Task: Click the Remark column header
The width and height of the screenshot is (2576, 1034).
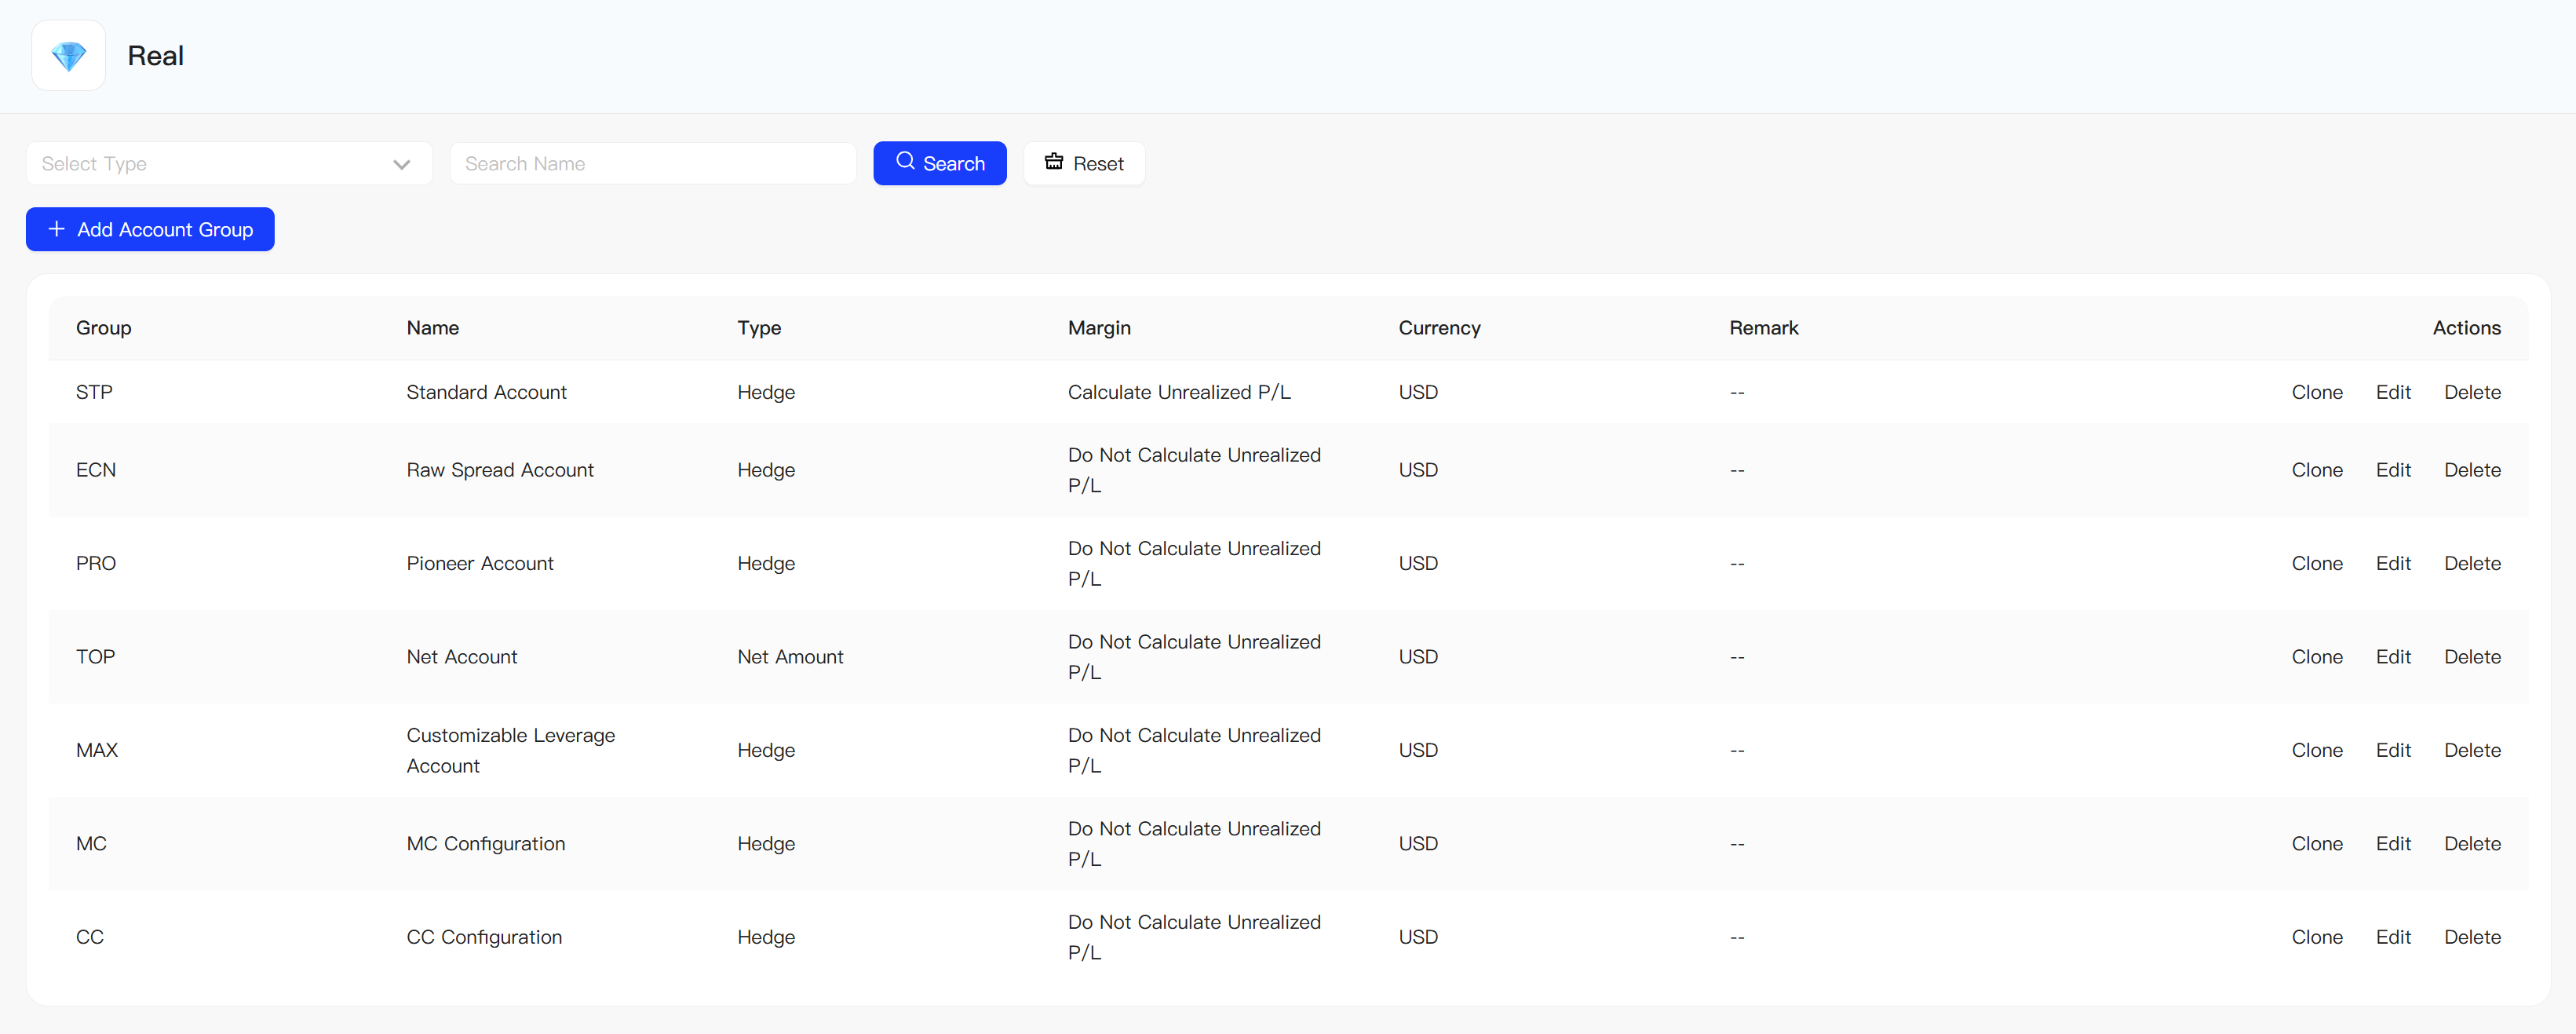Action: pyautogui.click(x=1764, y=328)
